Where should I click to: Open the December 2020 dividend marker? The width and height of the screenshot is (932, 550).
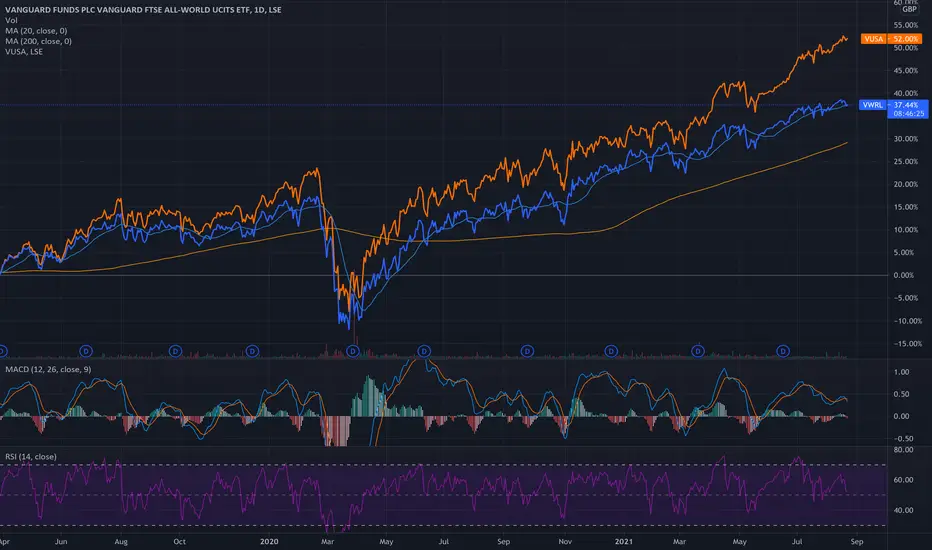coord(611,351)
